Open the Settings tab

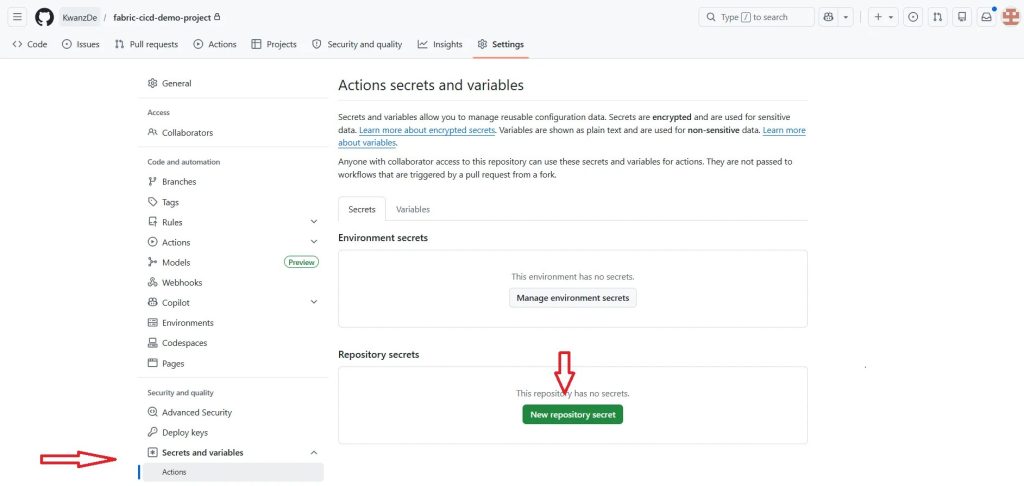tap(500, 44)
